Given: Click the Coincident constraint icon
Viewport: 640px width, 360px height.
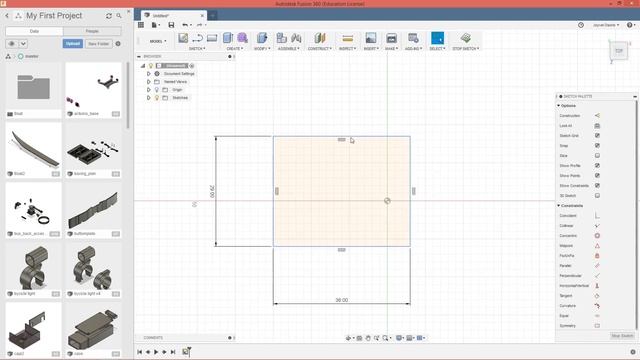Looking at the screenshot, I should (x=597, y=216).
